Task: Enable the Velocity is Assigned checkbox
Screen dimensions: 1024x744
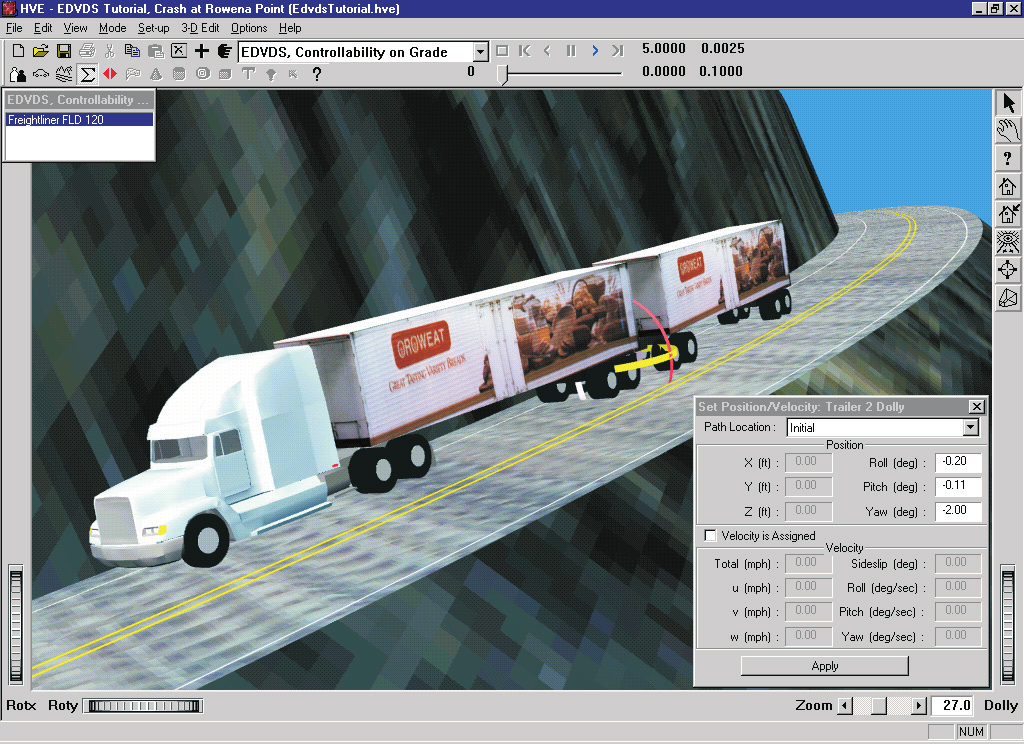Action: coord(710,536)
